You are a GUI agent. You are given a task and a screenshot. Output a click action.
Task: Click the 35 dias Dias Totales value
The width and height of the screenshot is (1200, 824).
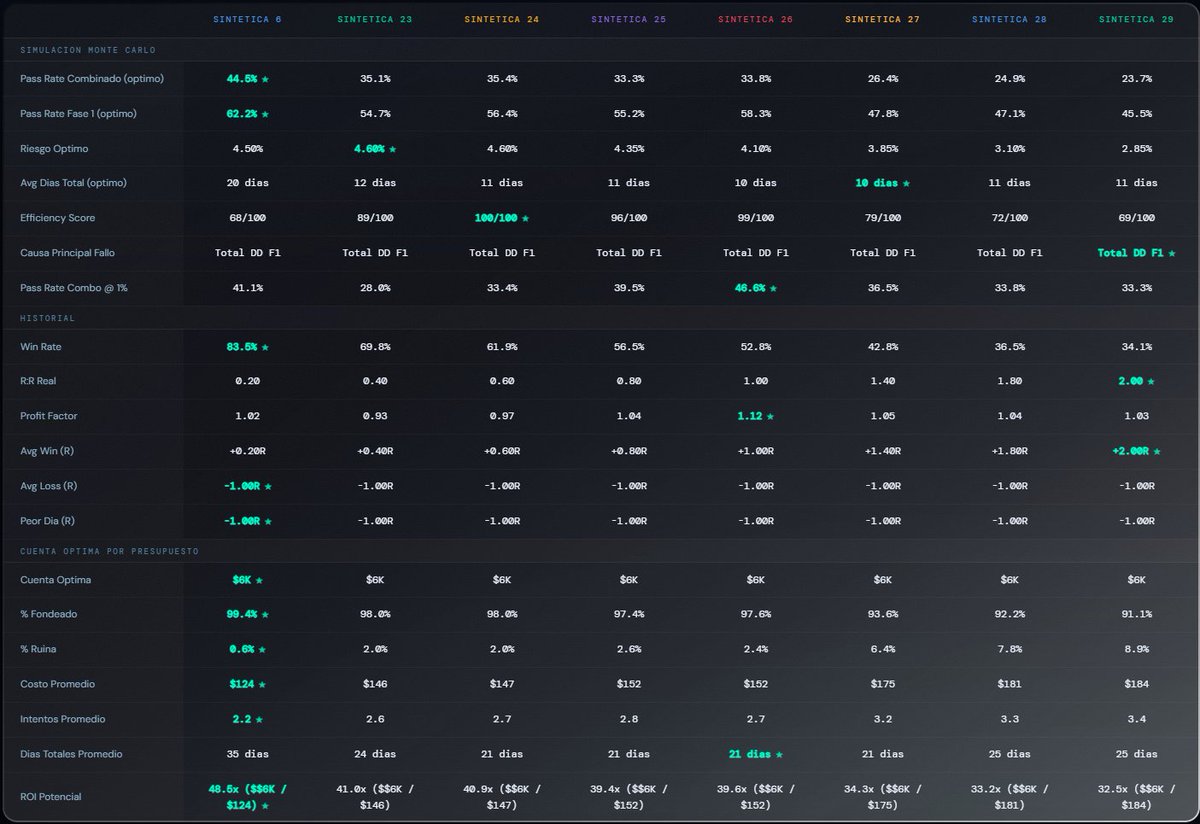tap(248, 754)
